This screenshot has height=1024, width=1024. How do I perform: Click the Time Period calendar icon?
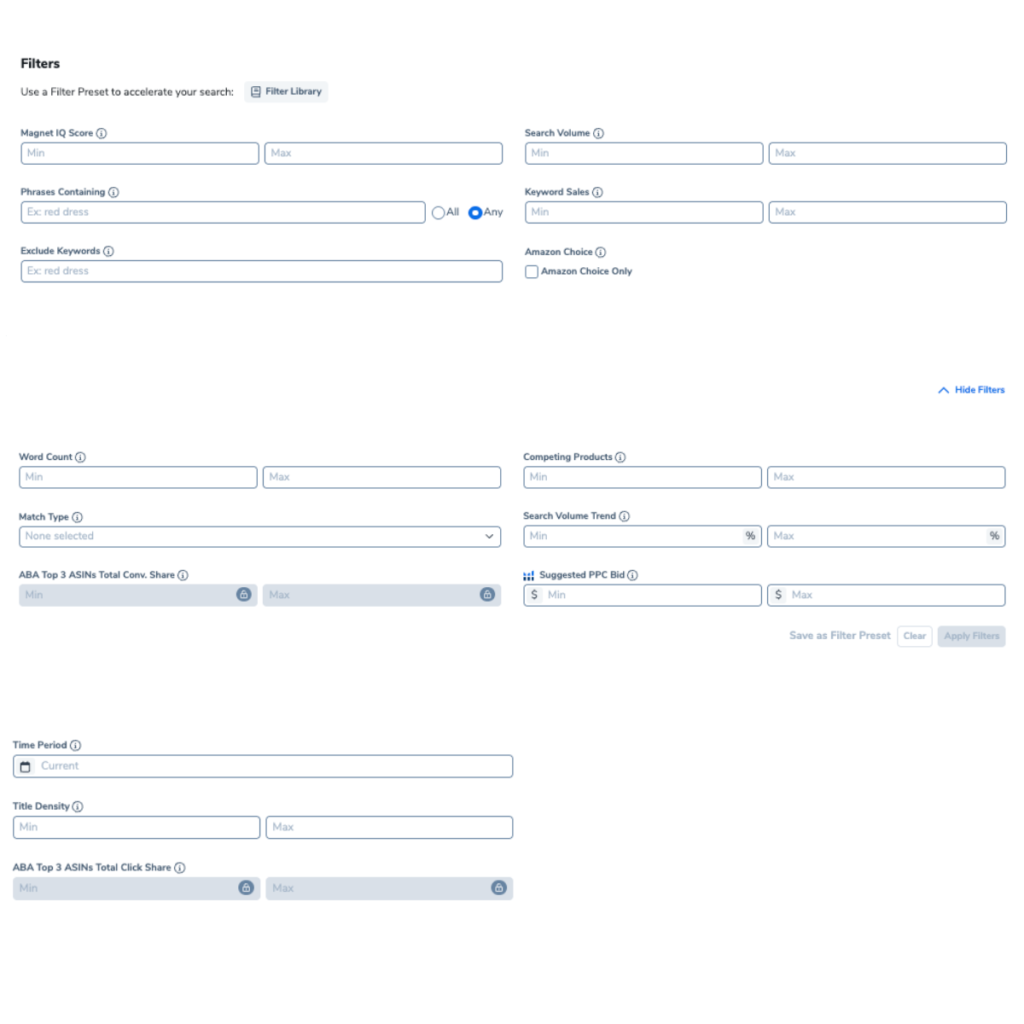click(26, 767)
